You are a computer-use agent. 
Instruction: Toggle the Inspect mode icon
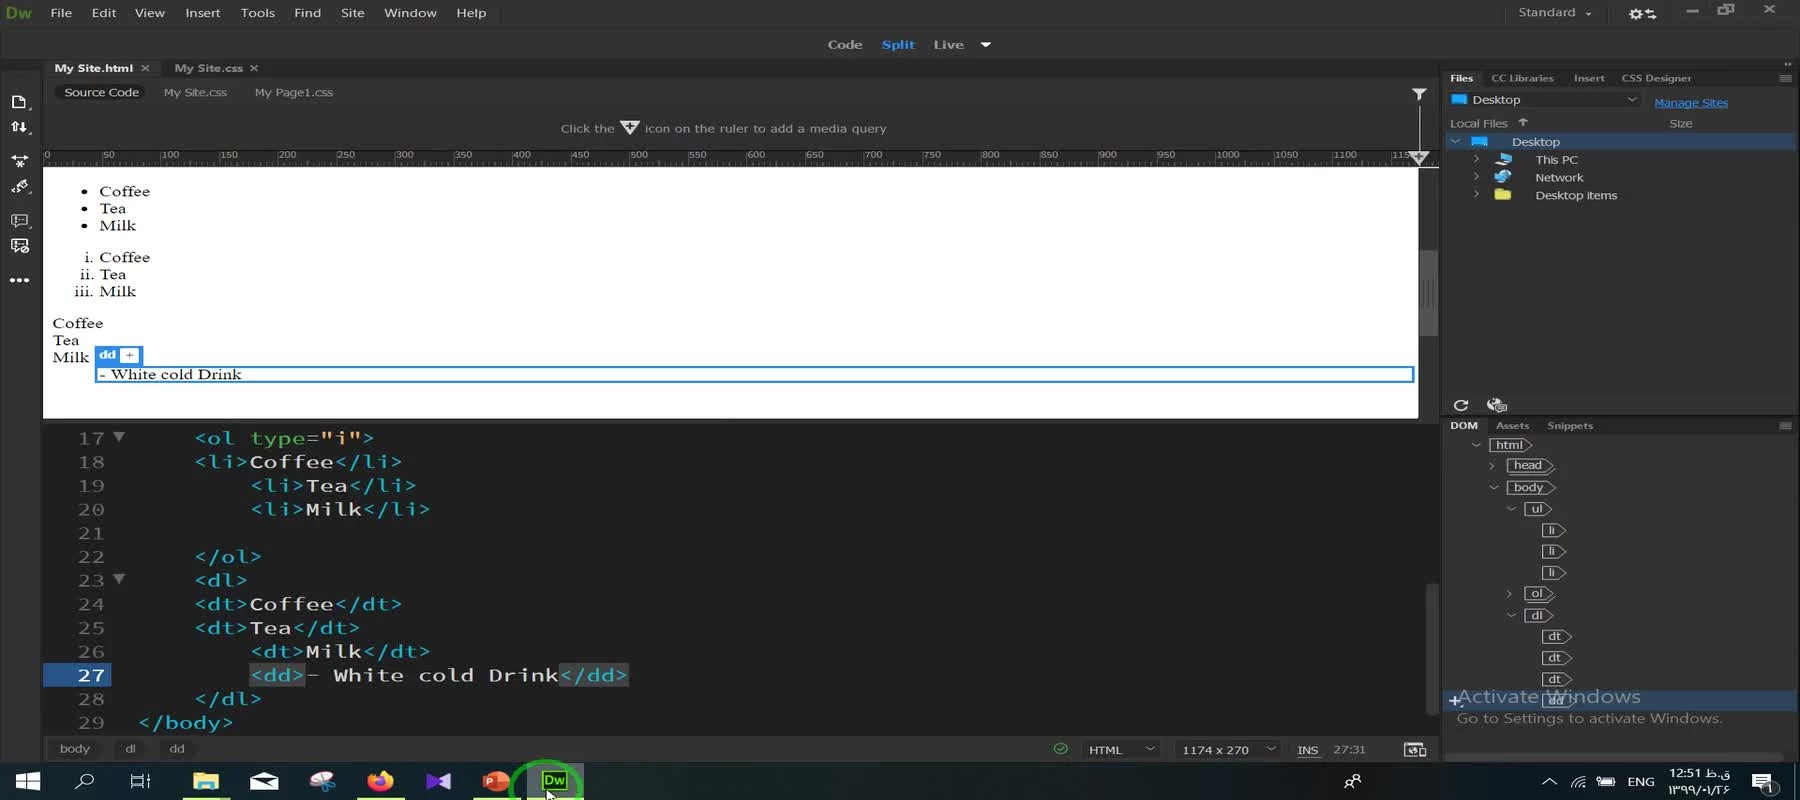coord(19,187)
